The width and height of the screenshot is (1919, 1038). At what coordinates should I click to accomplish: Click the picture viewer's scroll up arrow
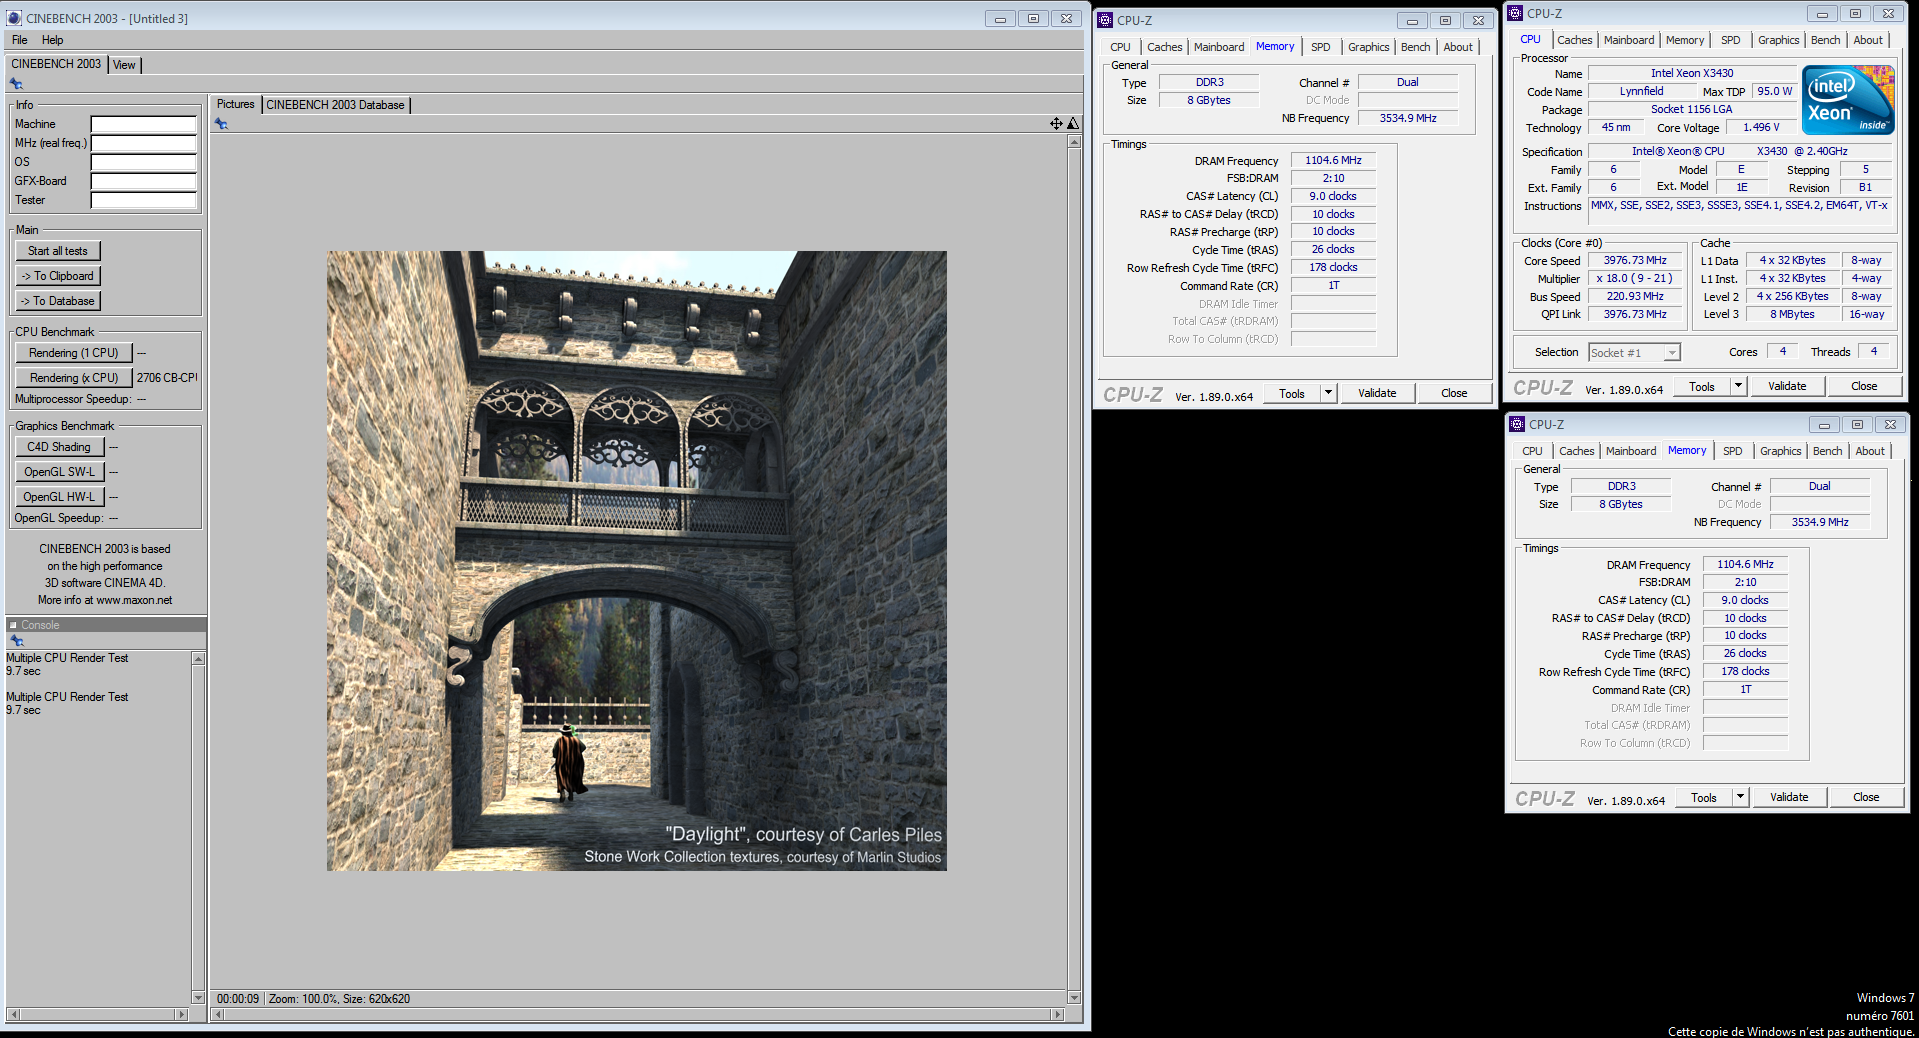[x=1074, y=142]
